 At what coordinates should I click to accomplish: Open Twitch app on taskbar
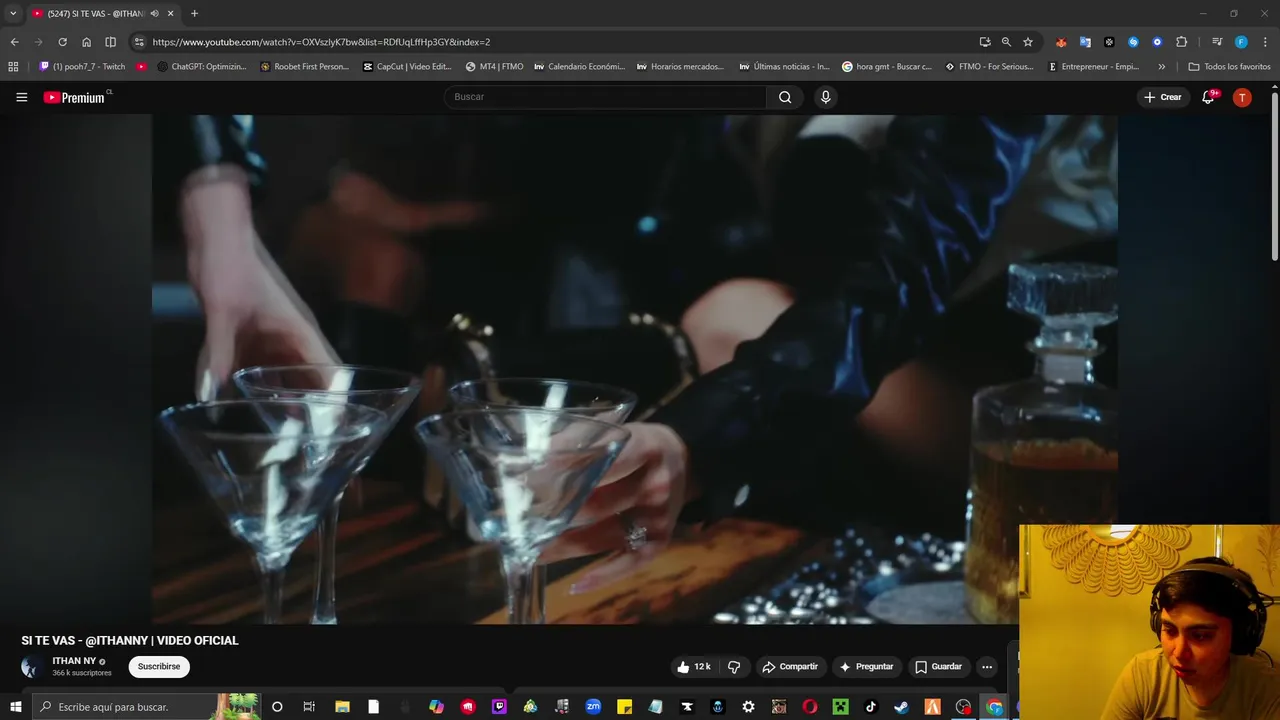499,707
